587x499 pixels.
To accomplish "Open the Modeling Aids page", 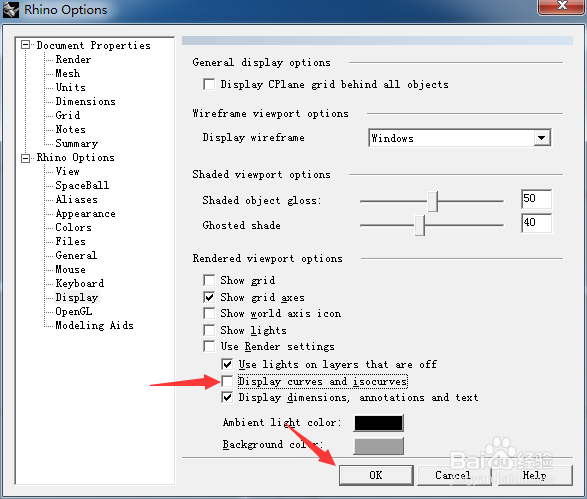I will pyautogui.click(x=94, y=326).
